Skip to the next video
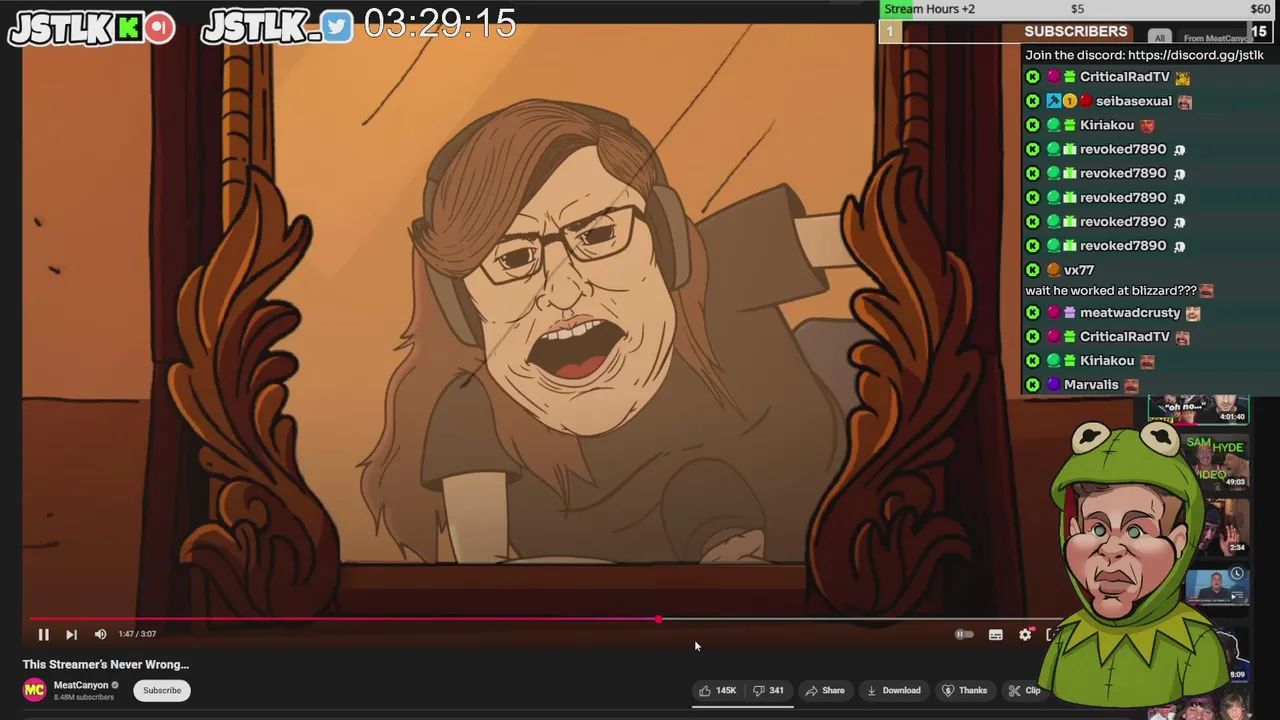 tap(71, 634)
